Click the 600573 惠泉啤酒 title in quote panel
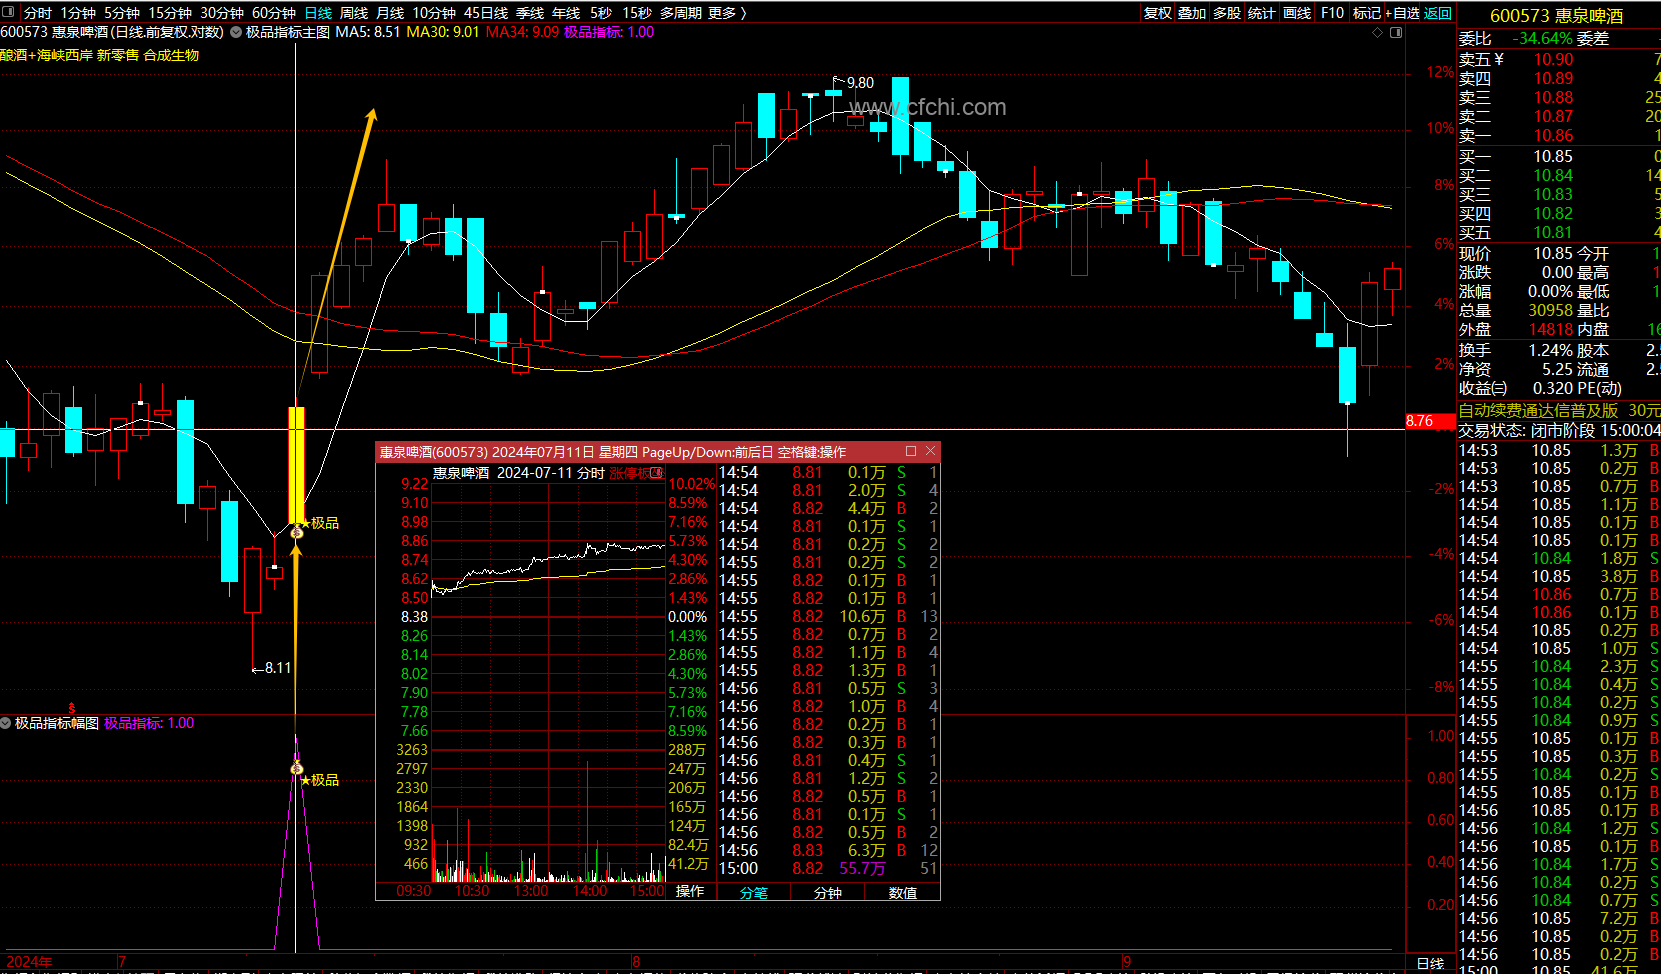 pyautogui.click(x=1556, y=16)
